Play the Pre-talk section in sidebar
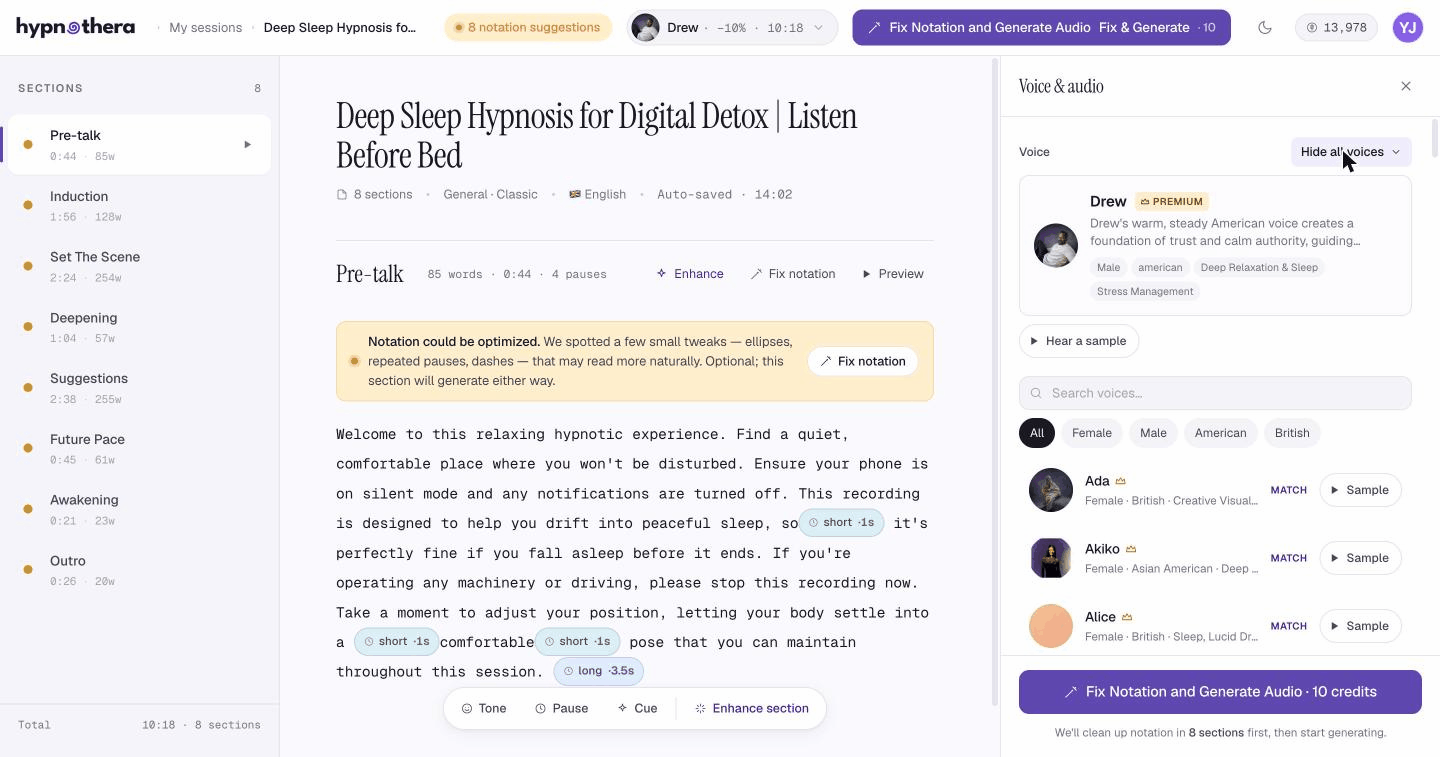The image size is (1440, 757). pyautogui.click(x=248, y=145)
